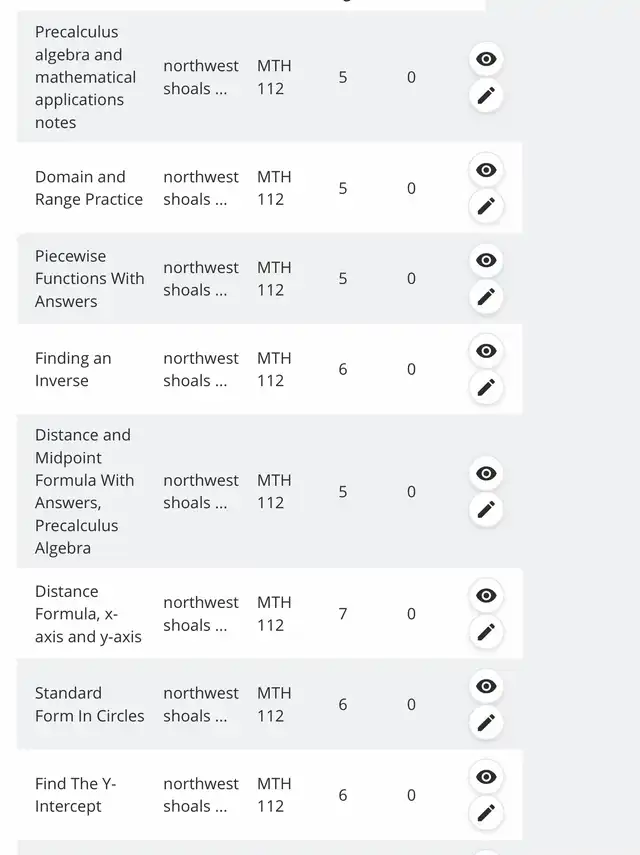The height and width of the screenshot is (855, 640).
Task: Select the Domain and Range Practice title
Action: [x=89, y=188]
